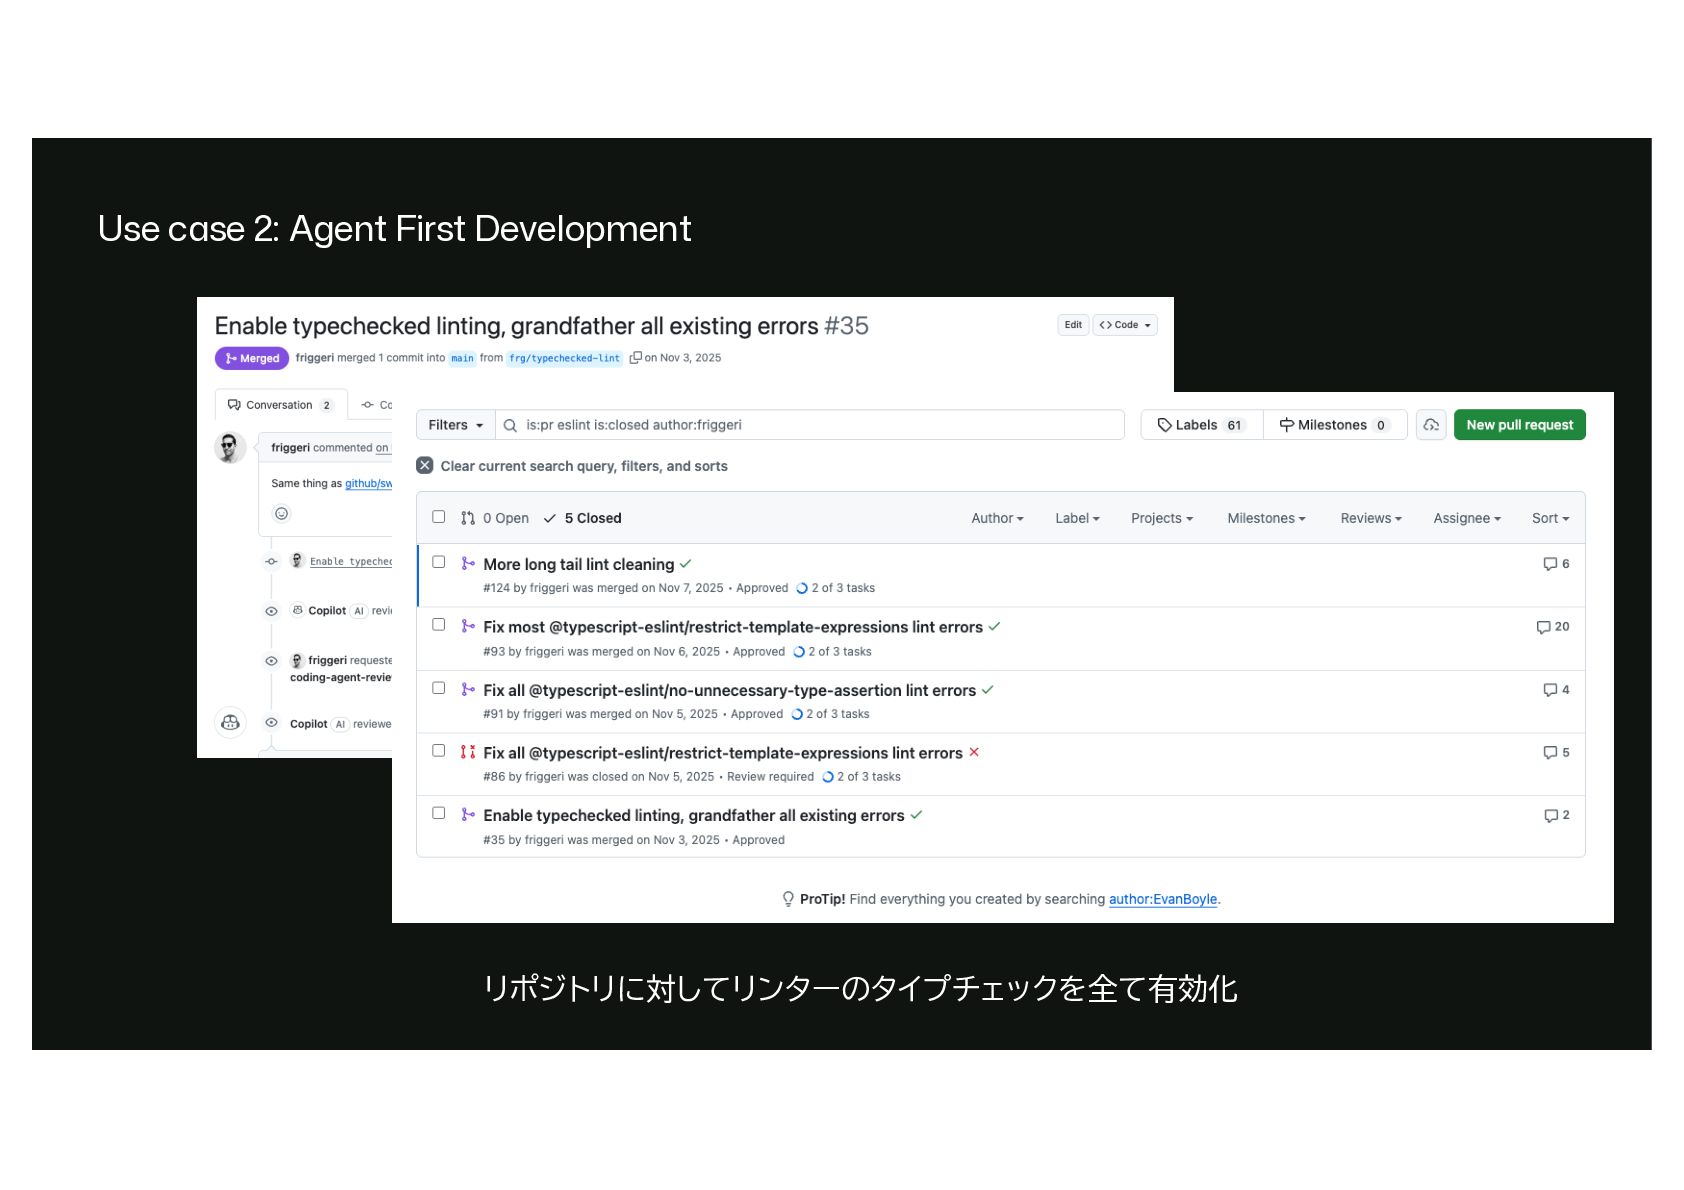Open comments icon showing 2 comments
Viewport: 1684px width, 1190px height.
pyautogui.click(x=1550, y=815)
